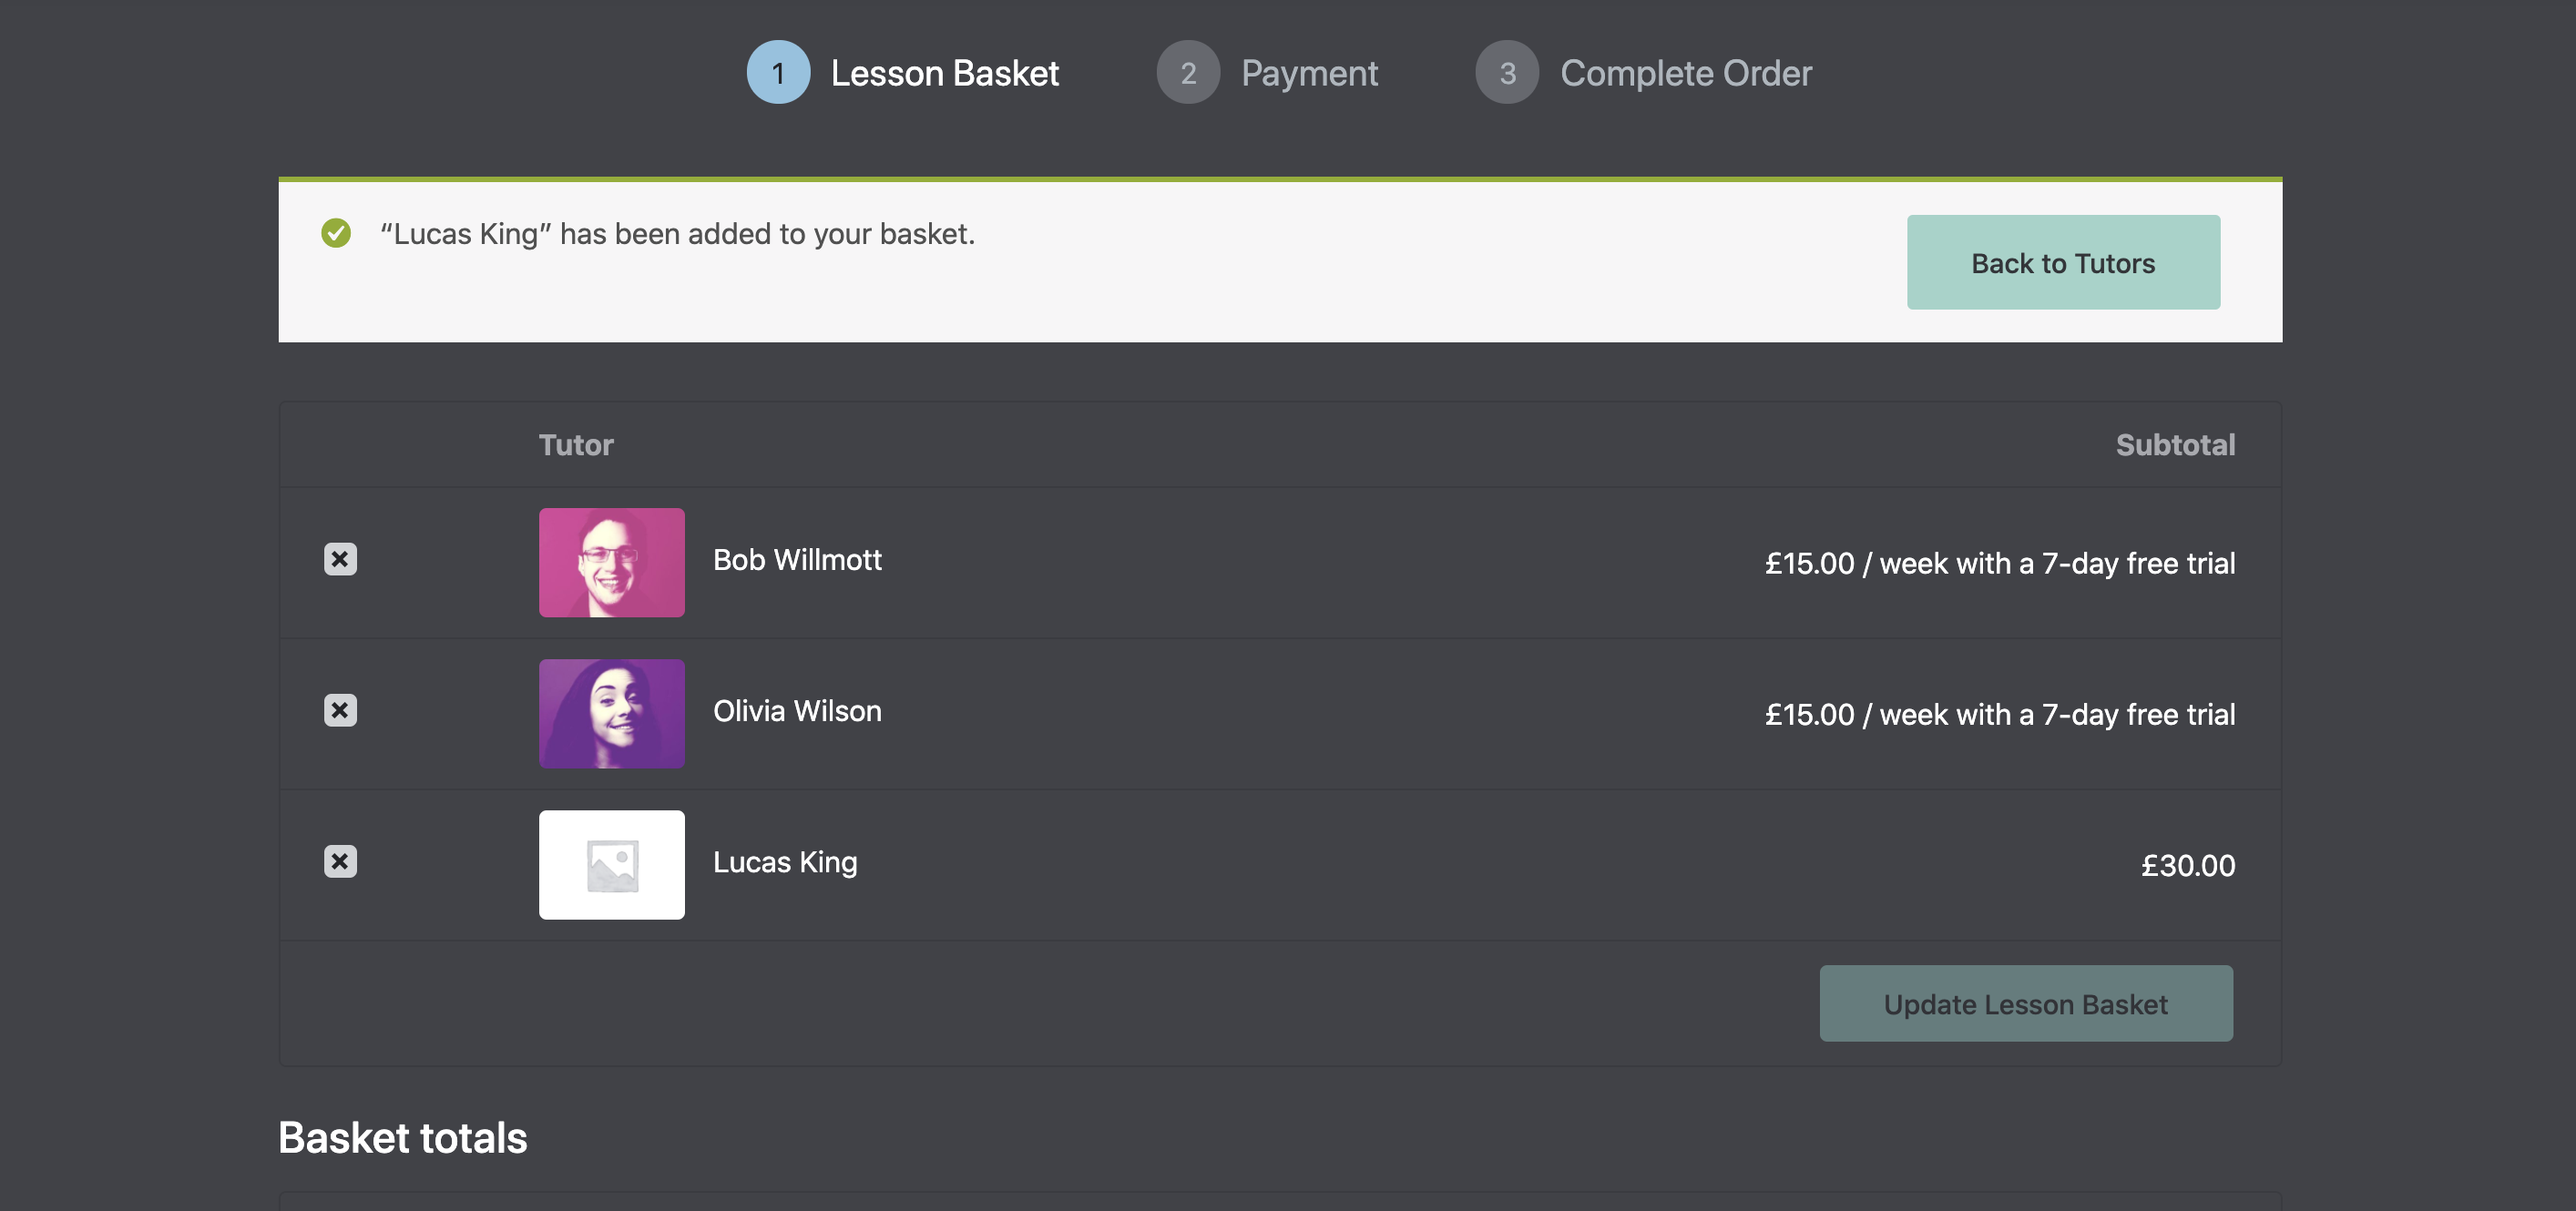The width and height of the screenshot is (2576, 1211).
Task: Open the Lucas King tutor link
Action: pyautogui.click(x=785, y=862)
